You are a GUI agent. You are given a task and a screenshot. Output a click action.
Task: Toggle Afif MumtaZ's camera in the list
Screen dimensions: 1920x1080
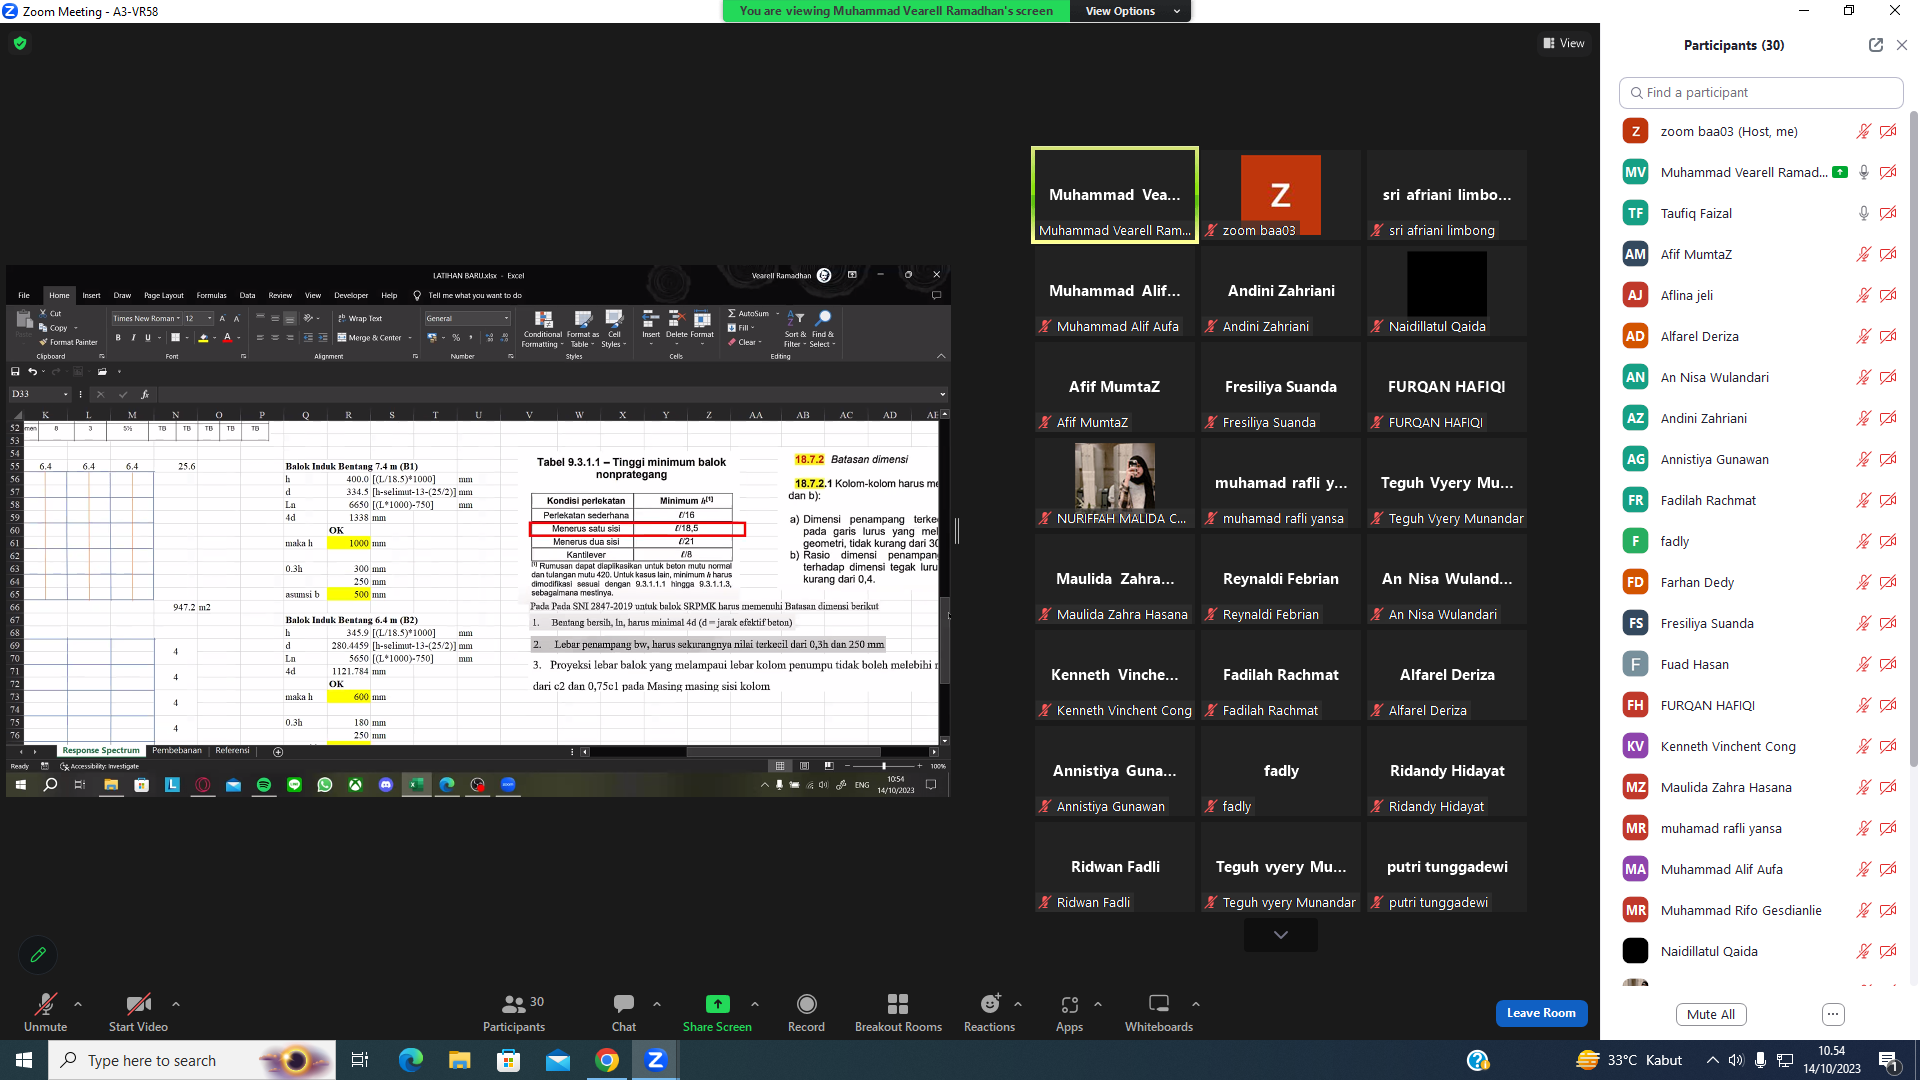(x=1888, y=254)
